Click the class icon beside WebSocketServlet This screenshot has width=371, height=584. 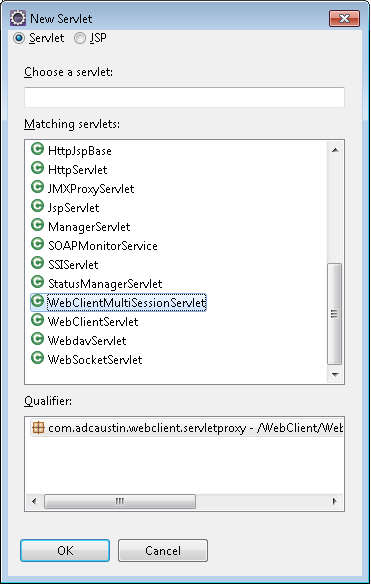coord(37,358)
